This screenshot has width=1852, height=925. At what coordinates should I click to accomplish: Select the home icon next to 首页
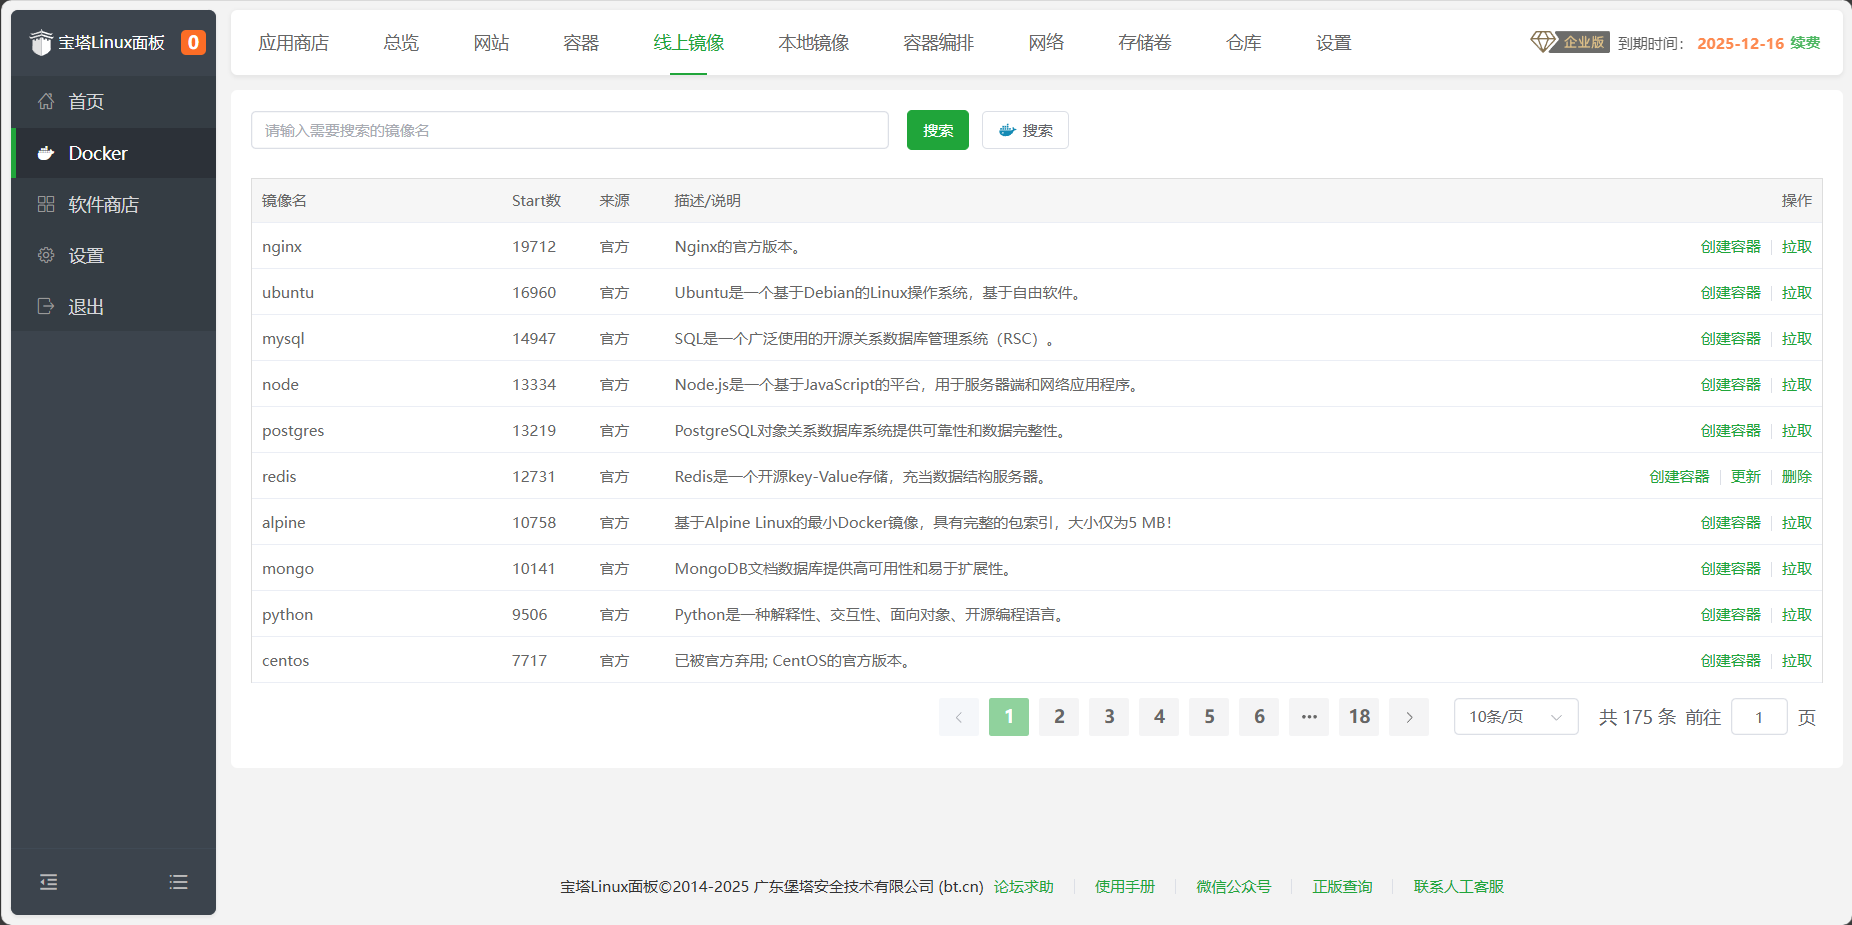(x=45, y=101)
